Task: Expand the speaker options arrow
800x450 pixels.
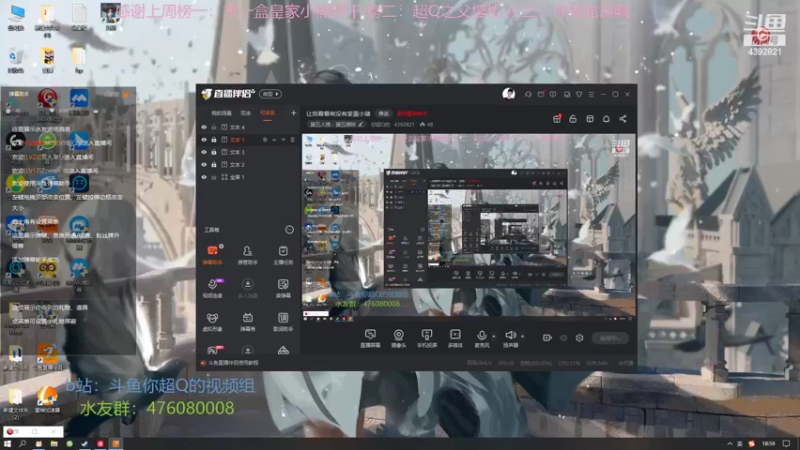Action: (522, 336)
